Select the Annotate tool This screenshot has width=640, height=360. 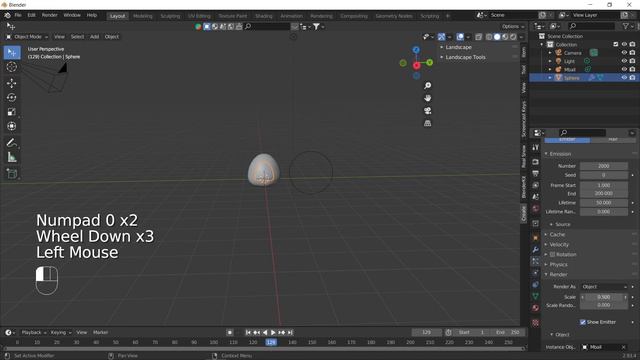[x=12, y=142]
